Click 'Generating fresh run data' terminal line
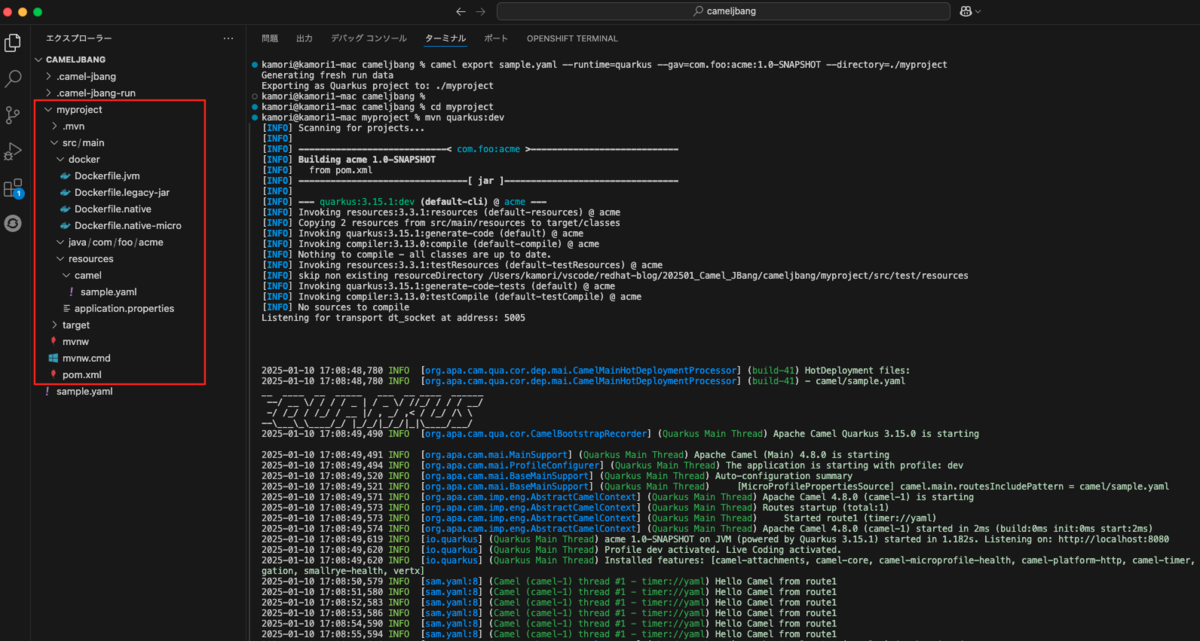 [327, 75]
